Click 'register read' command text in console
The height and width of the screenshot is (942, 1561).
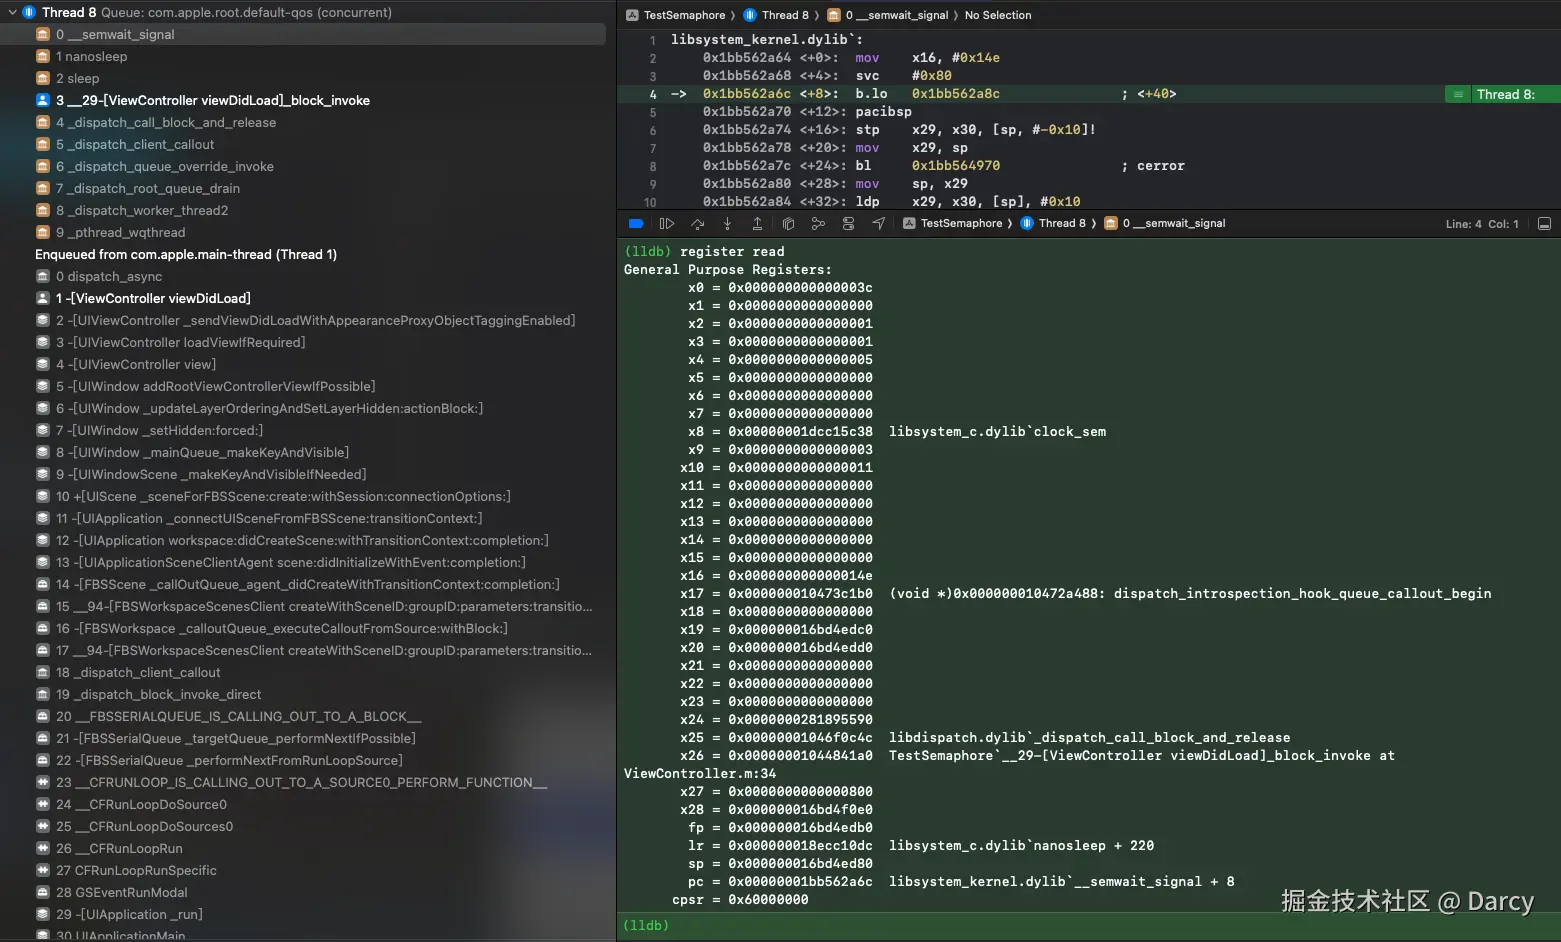(x=732, y=252)
